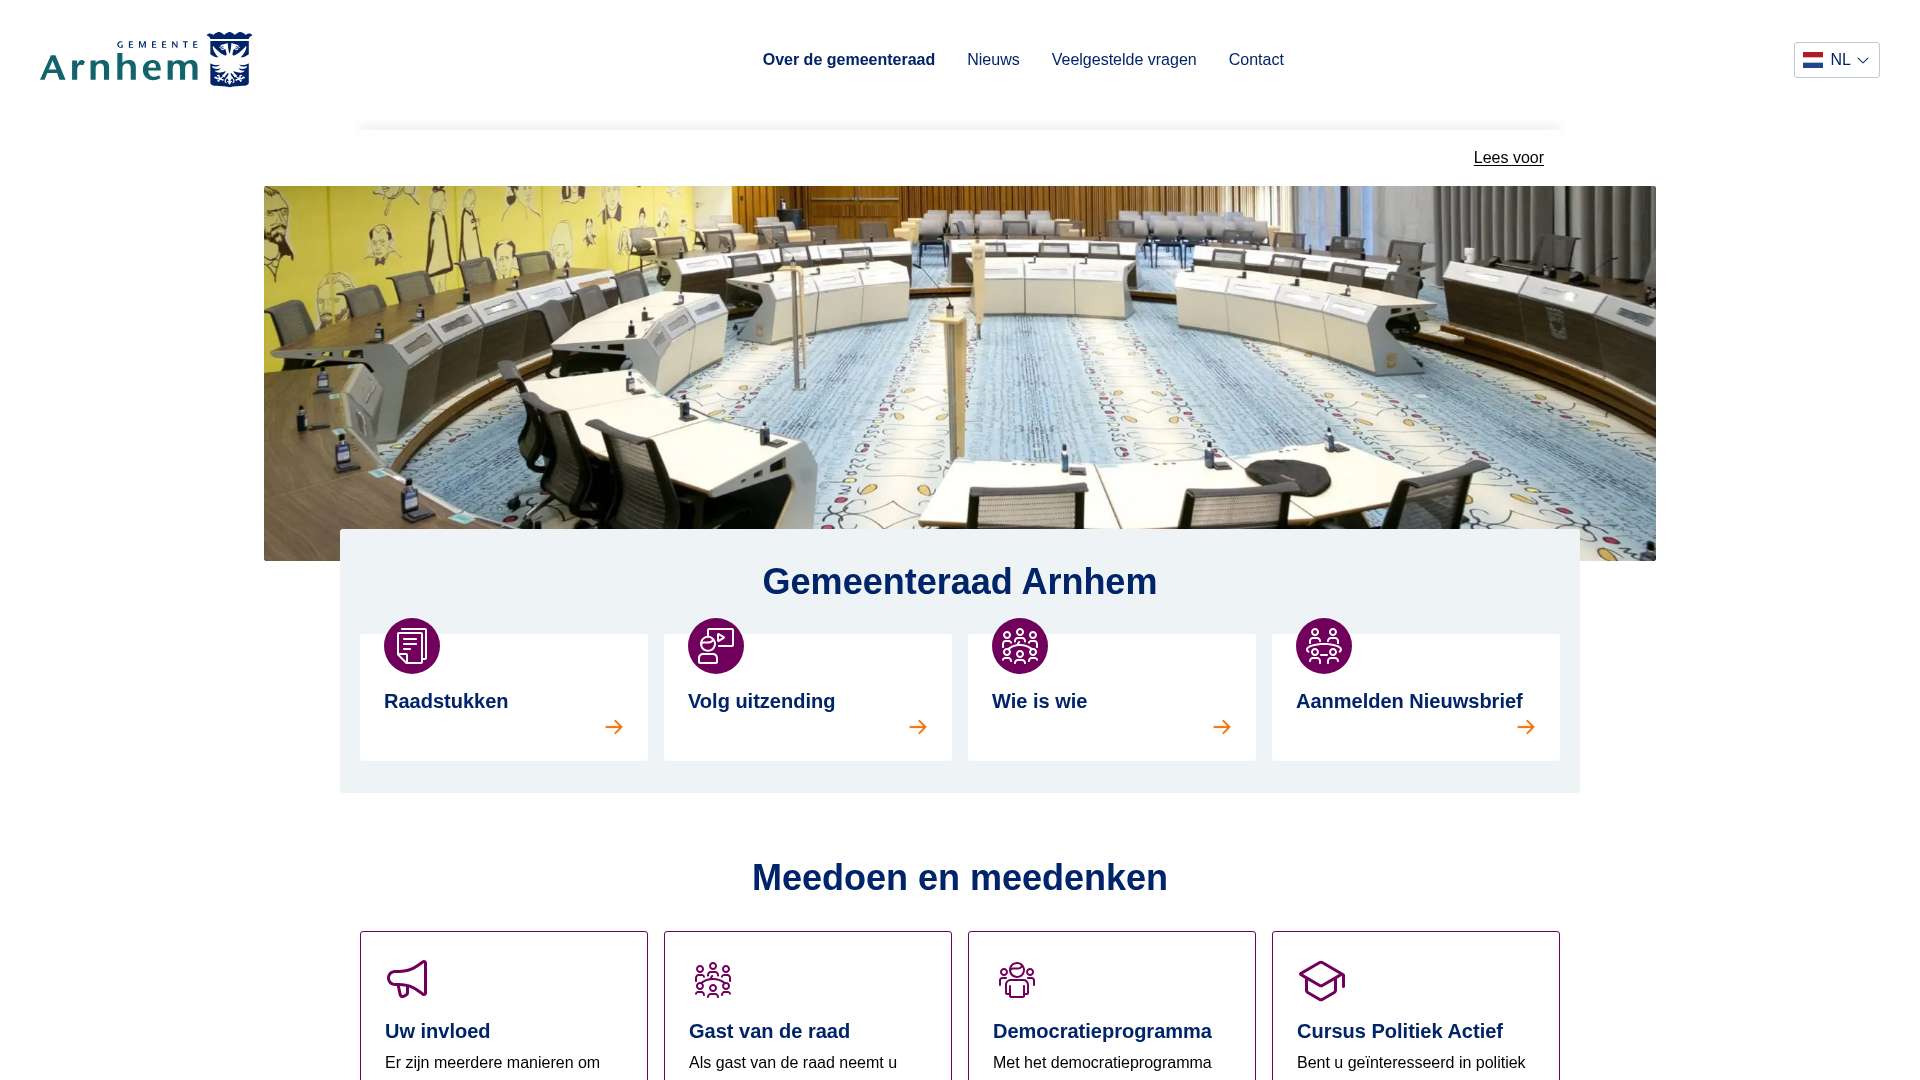Open Veelgestelde vragen page

point(1124,60)
